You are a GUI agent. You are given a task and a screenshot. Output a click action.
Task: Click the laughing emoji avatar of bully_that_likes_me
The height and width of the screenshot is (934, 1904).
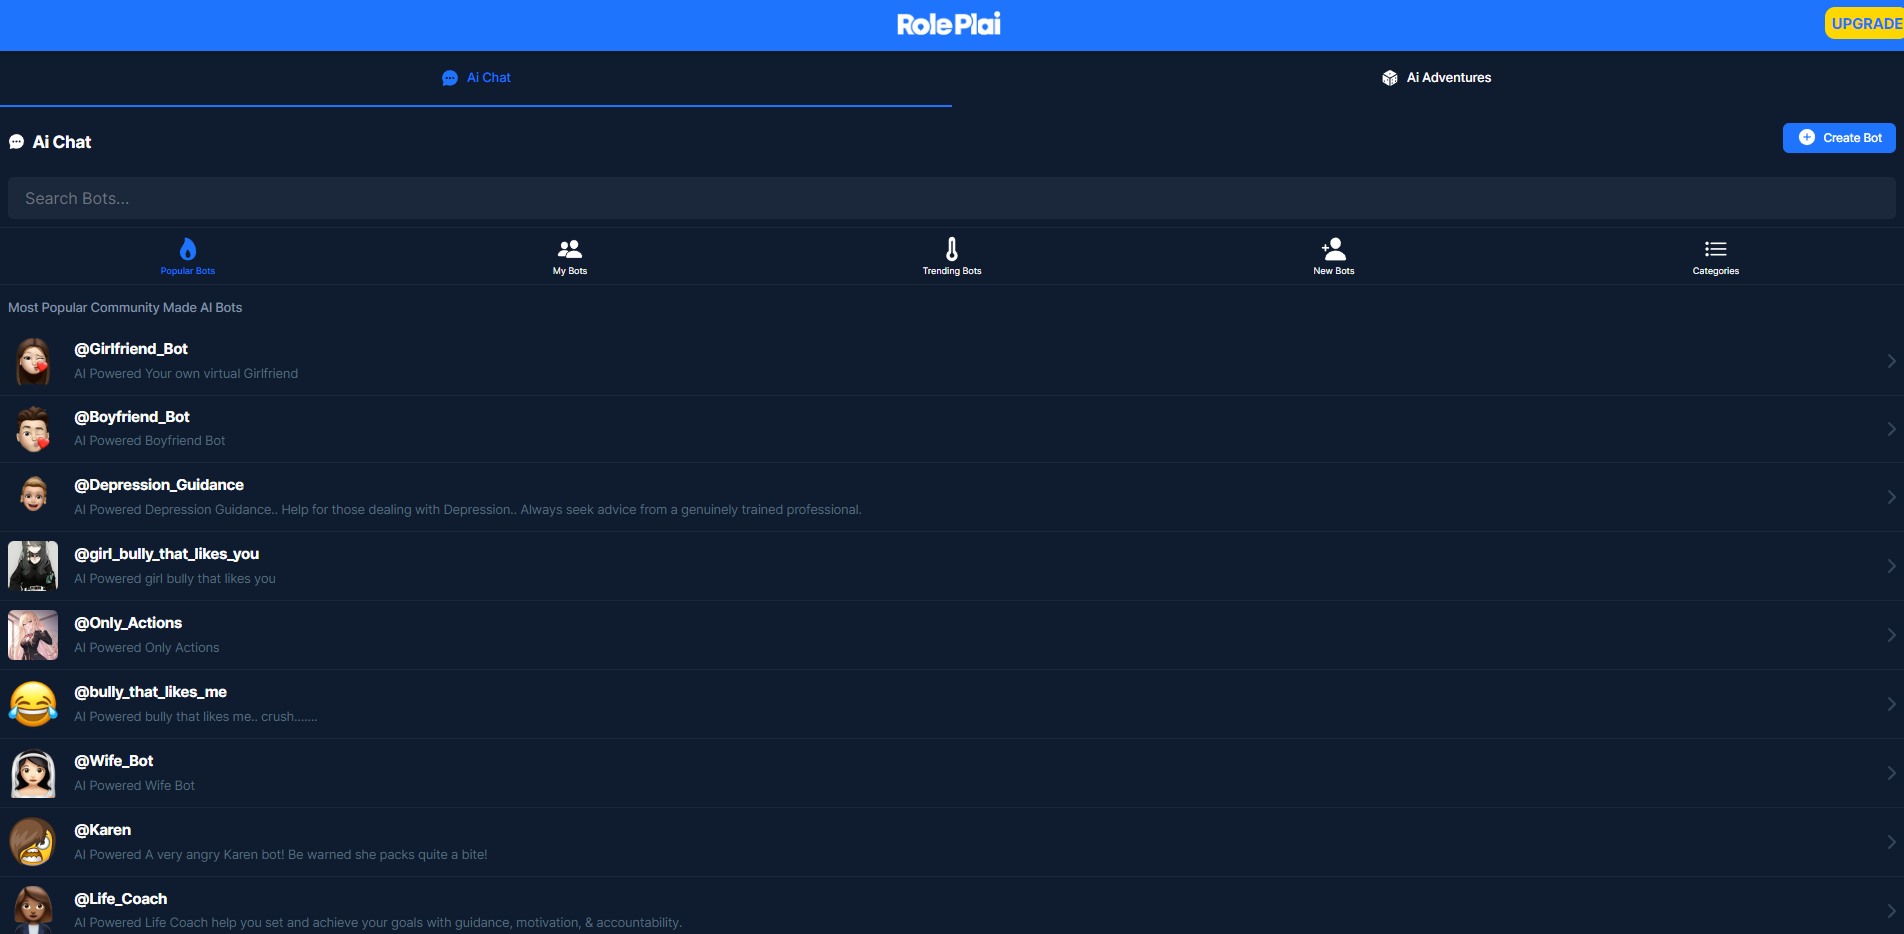coord(33,704)
